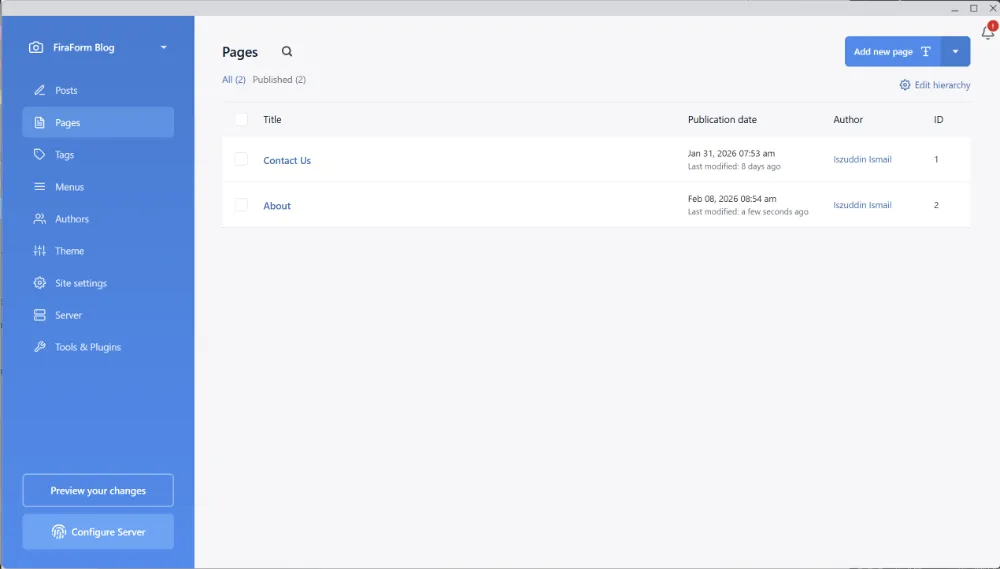Click the Author column header
Viewport: 1000px width, 569px height.
[848, 119]
